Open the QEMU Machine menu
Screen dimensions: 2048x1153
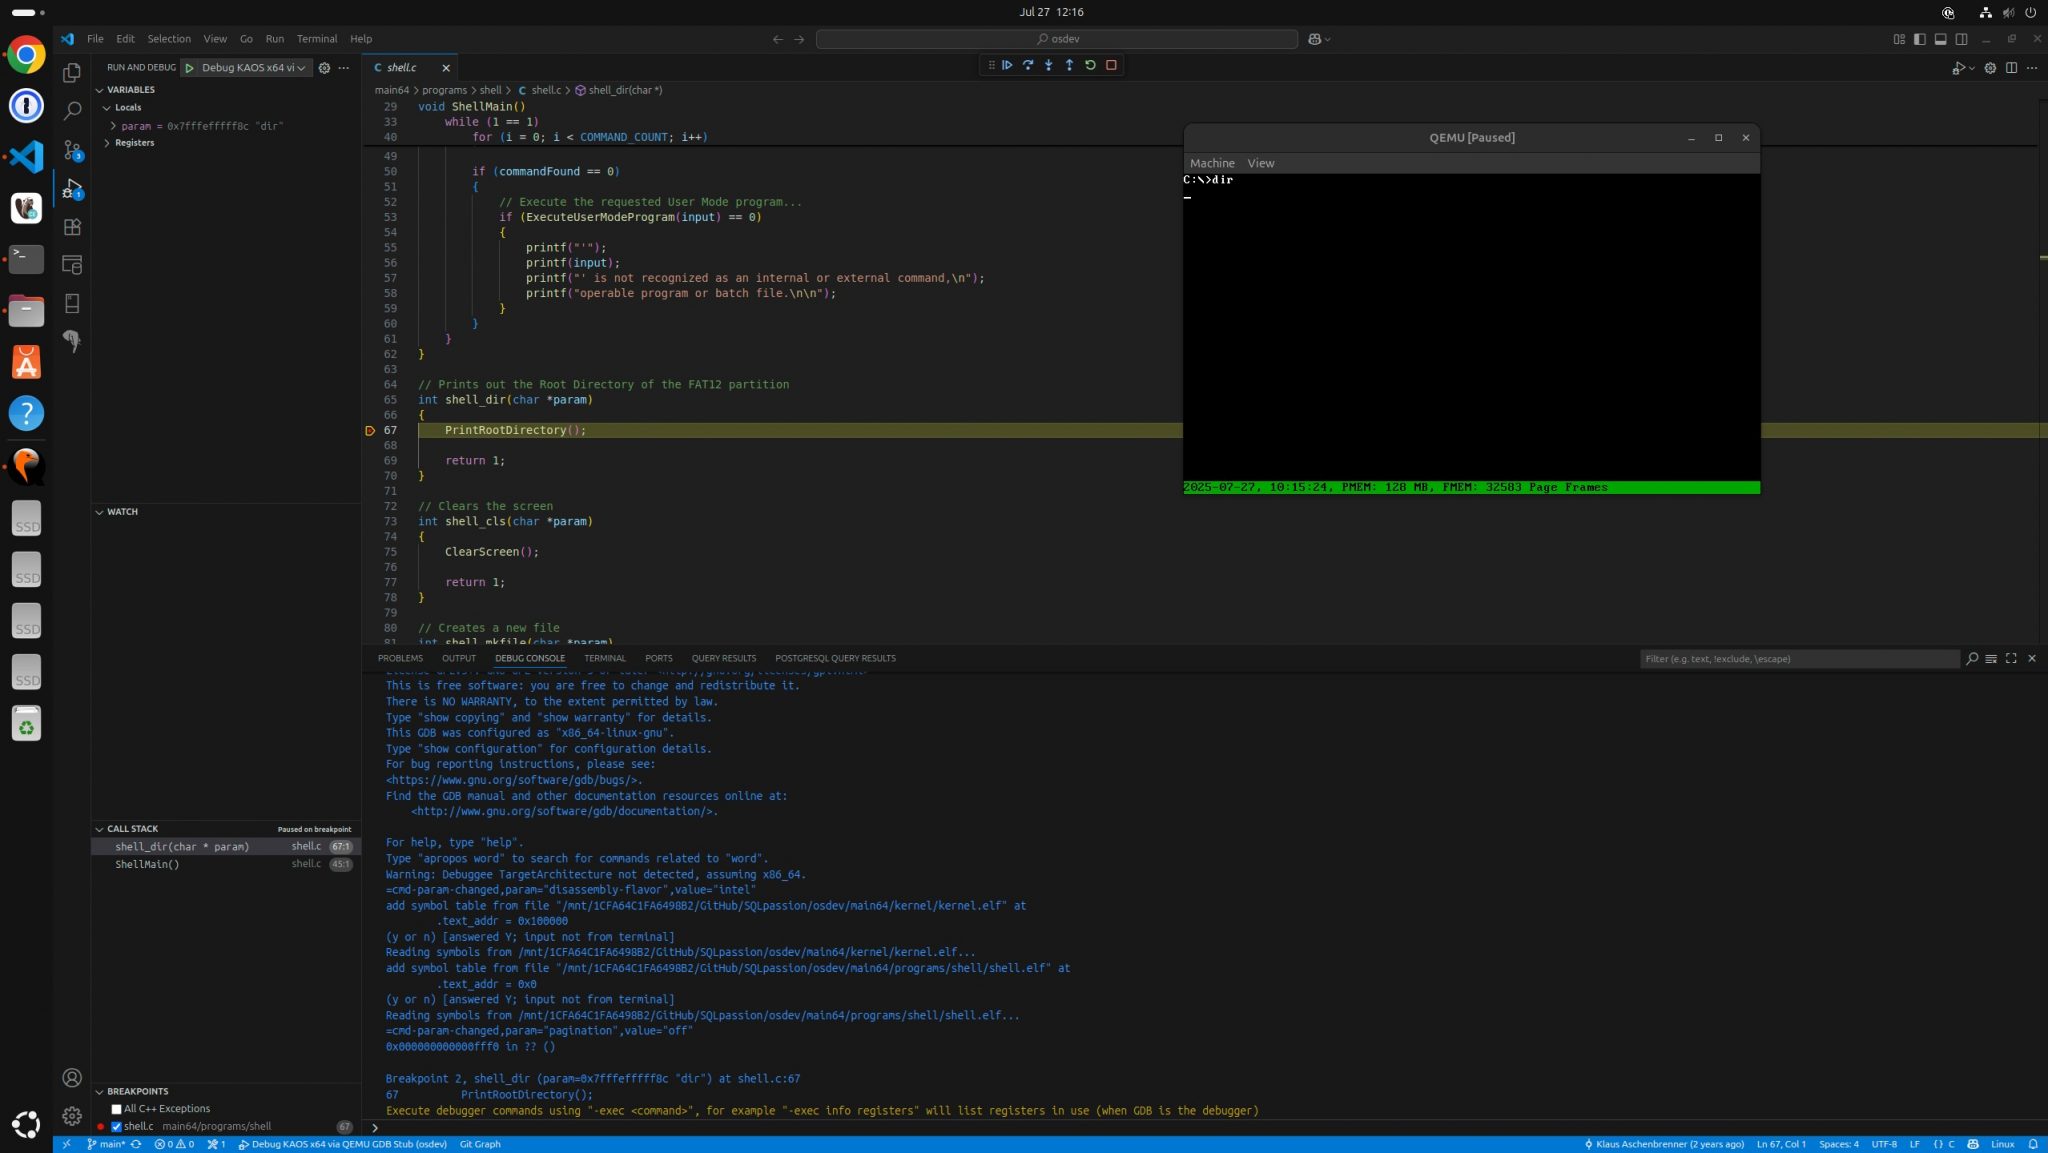click(x=1211, y=163)
